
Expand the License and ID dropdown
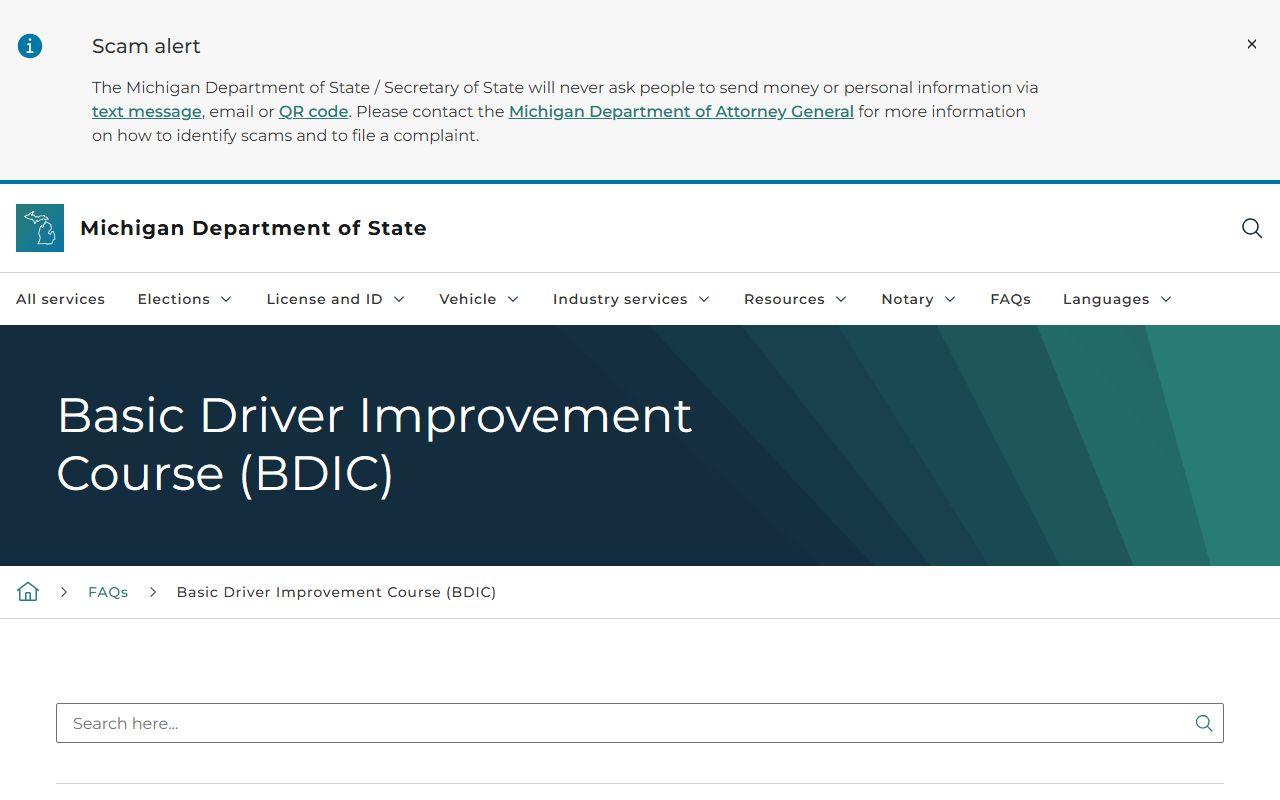click(336, 299)
